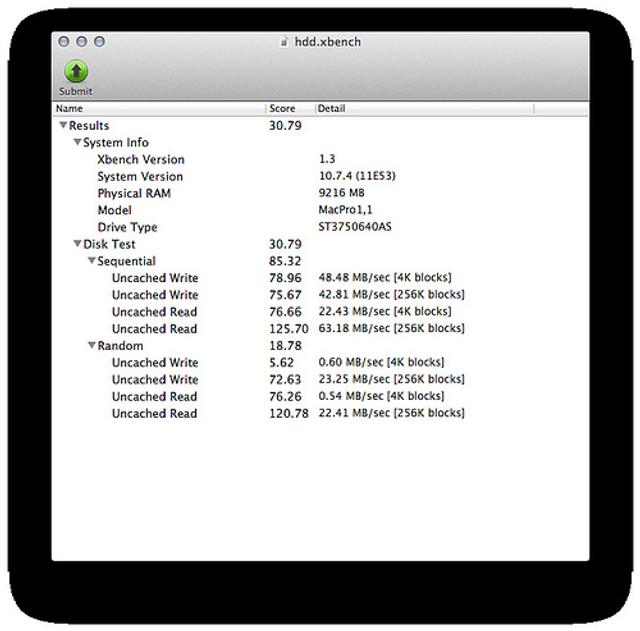
Task: Select the Xbench Version row
Action: click(x=320, y=159)
